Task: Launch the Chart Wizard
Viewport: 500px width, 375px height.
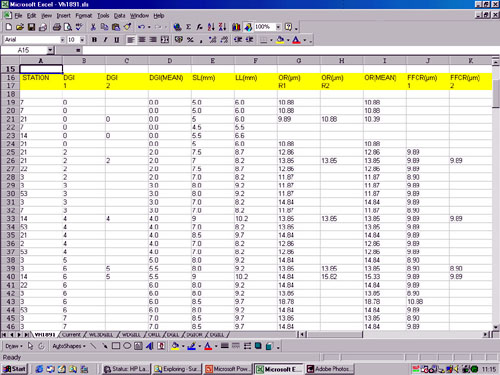Action: pos(236,27)
